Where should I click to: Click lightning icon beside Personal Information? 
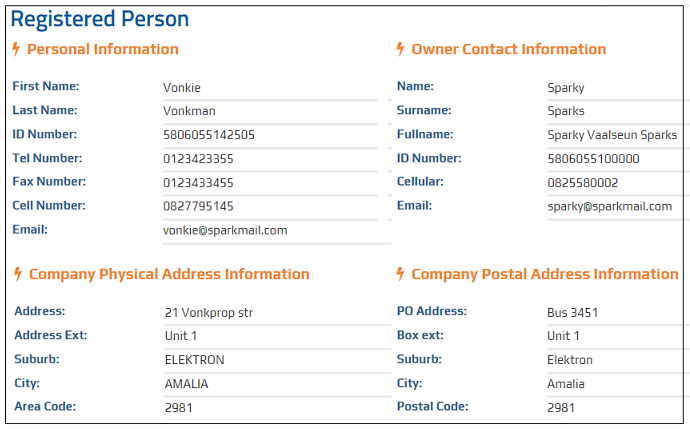coord(16,49)
